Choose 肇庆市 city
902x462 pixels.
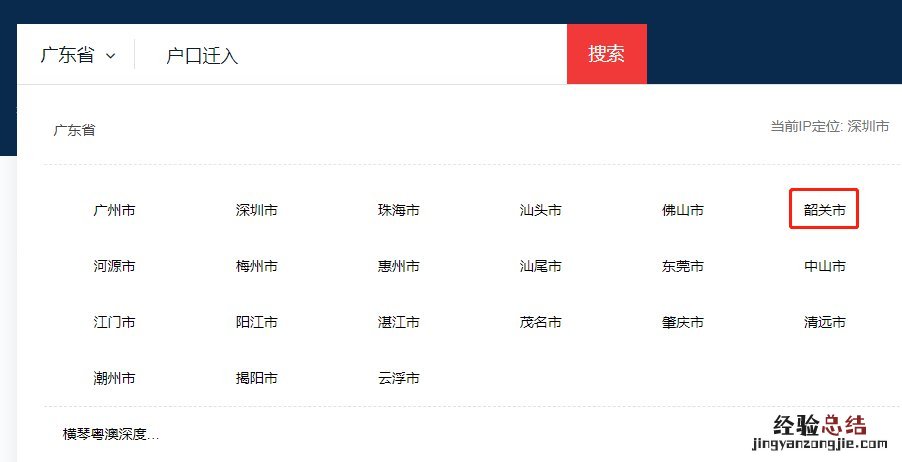point(683,322)
